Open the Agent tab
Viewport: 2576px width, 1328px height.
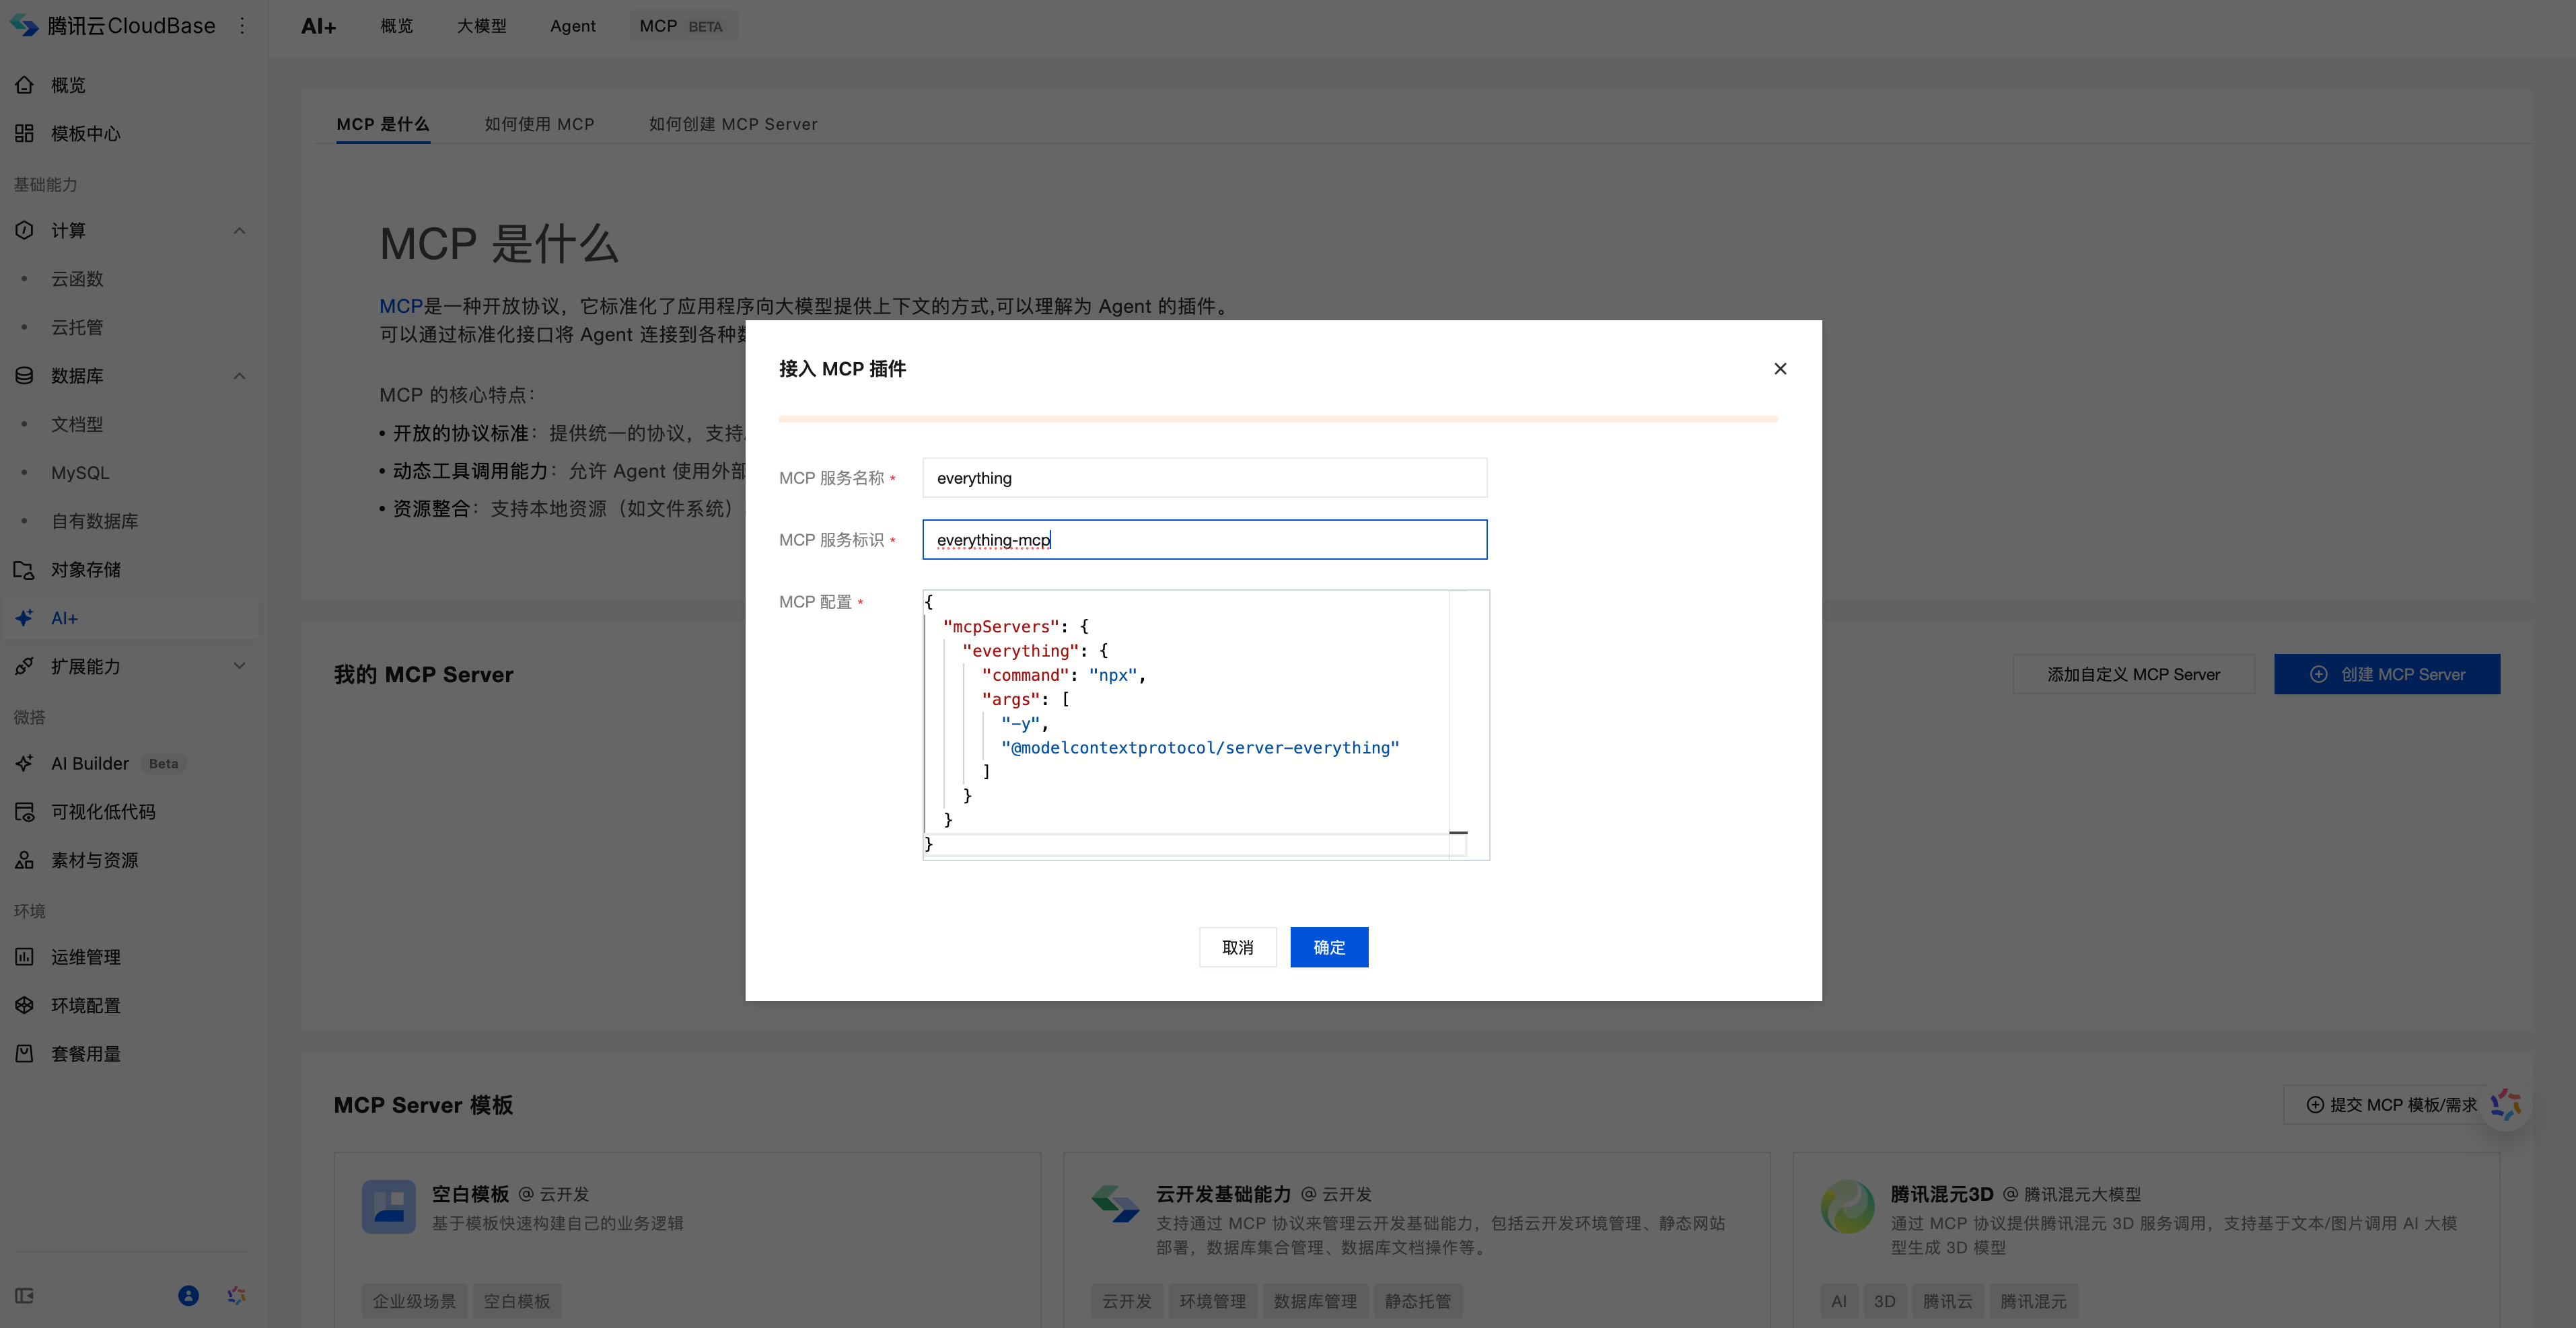[573, 26]
